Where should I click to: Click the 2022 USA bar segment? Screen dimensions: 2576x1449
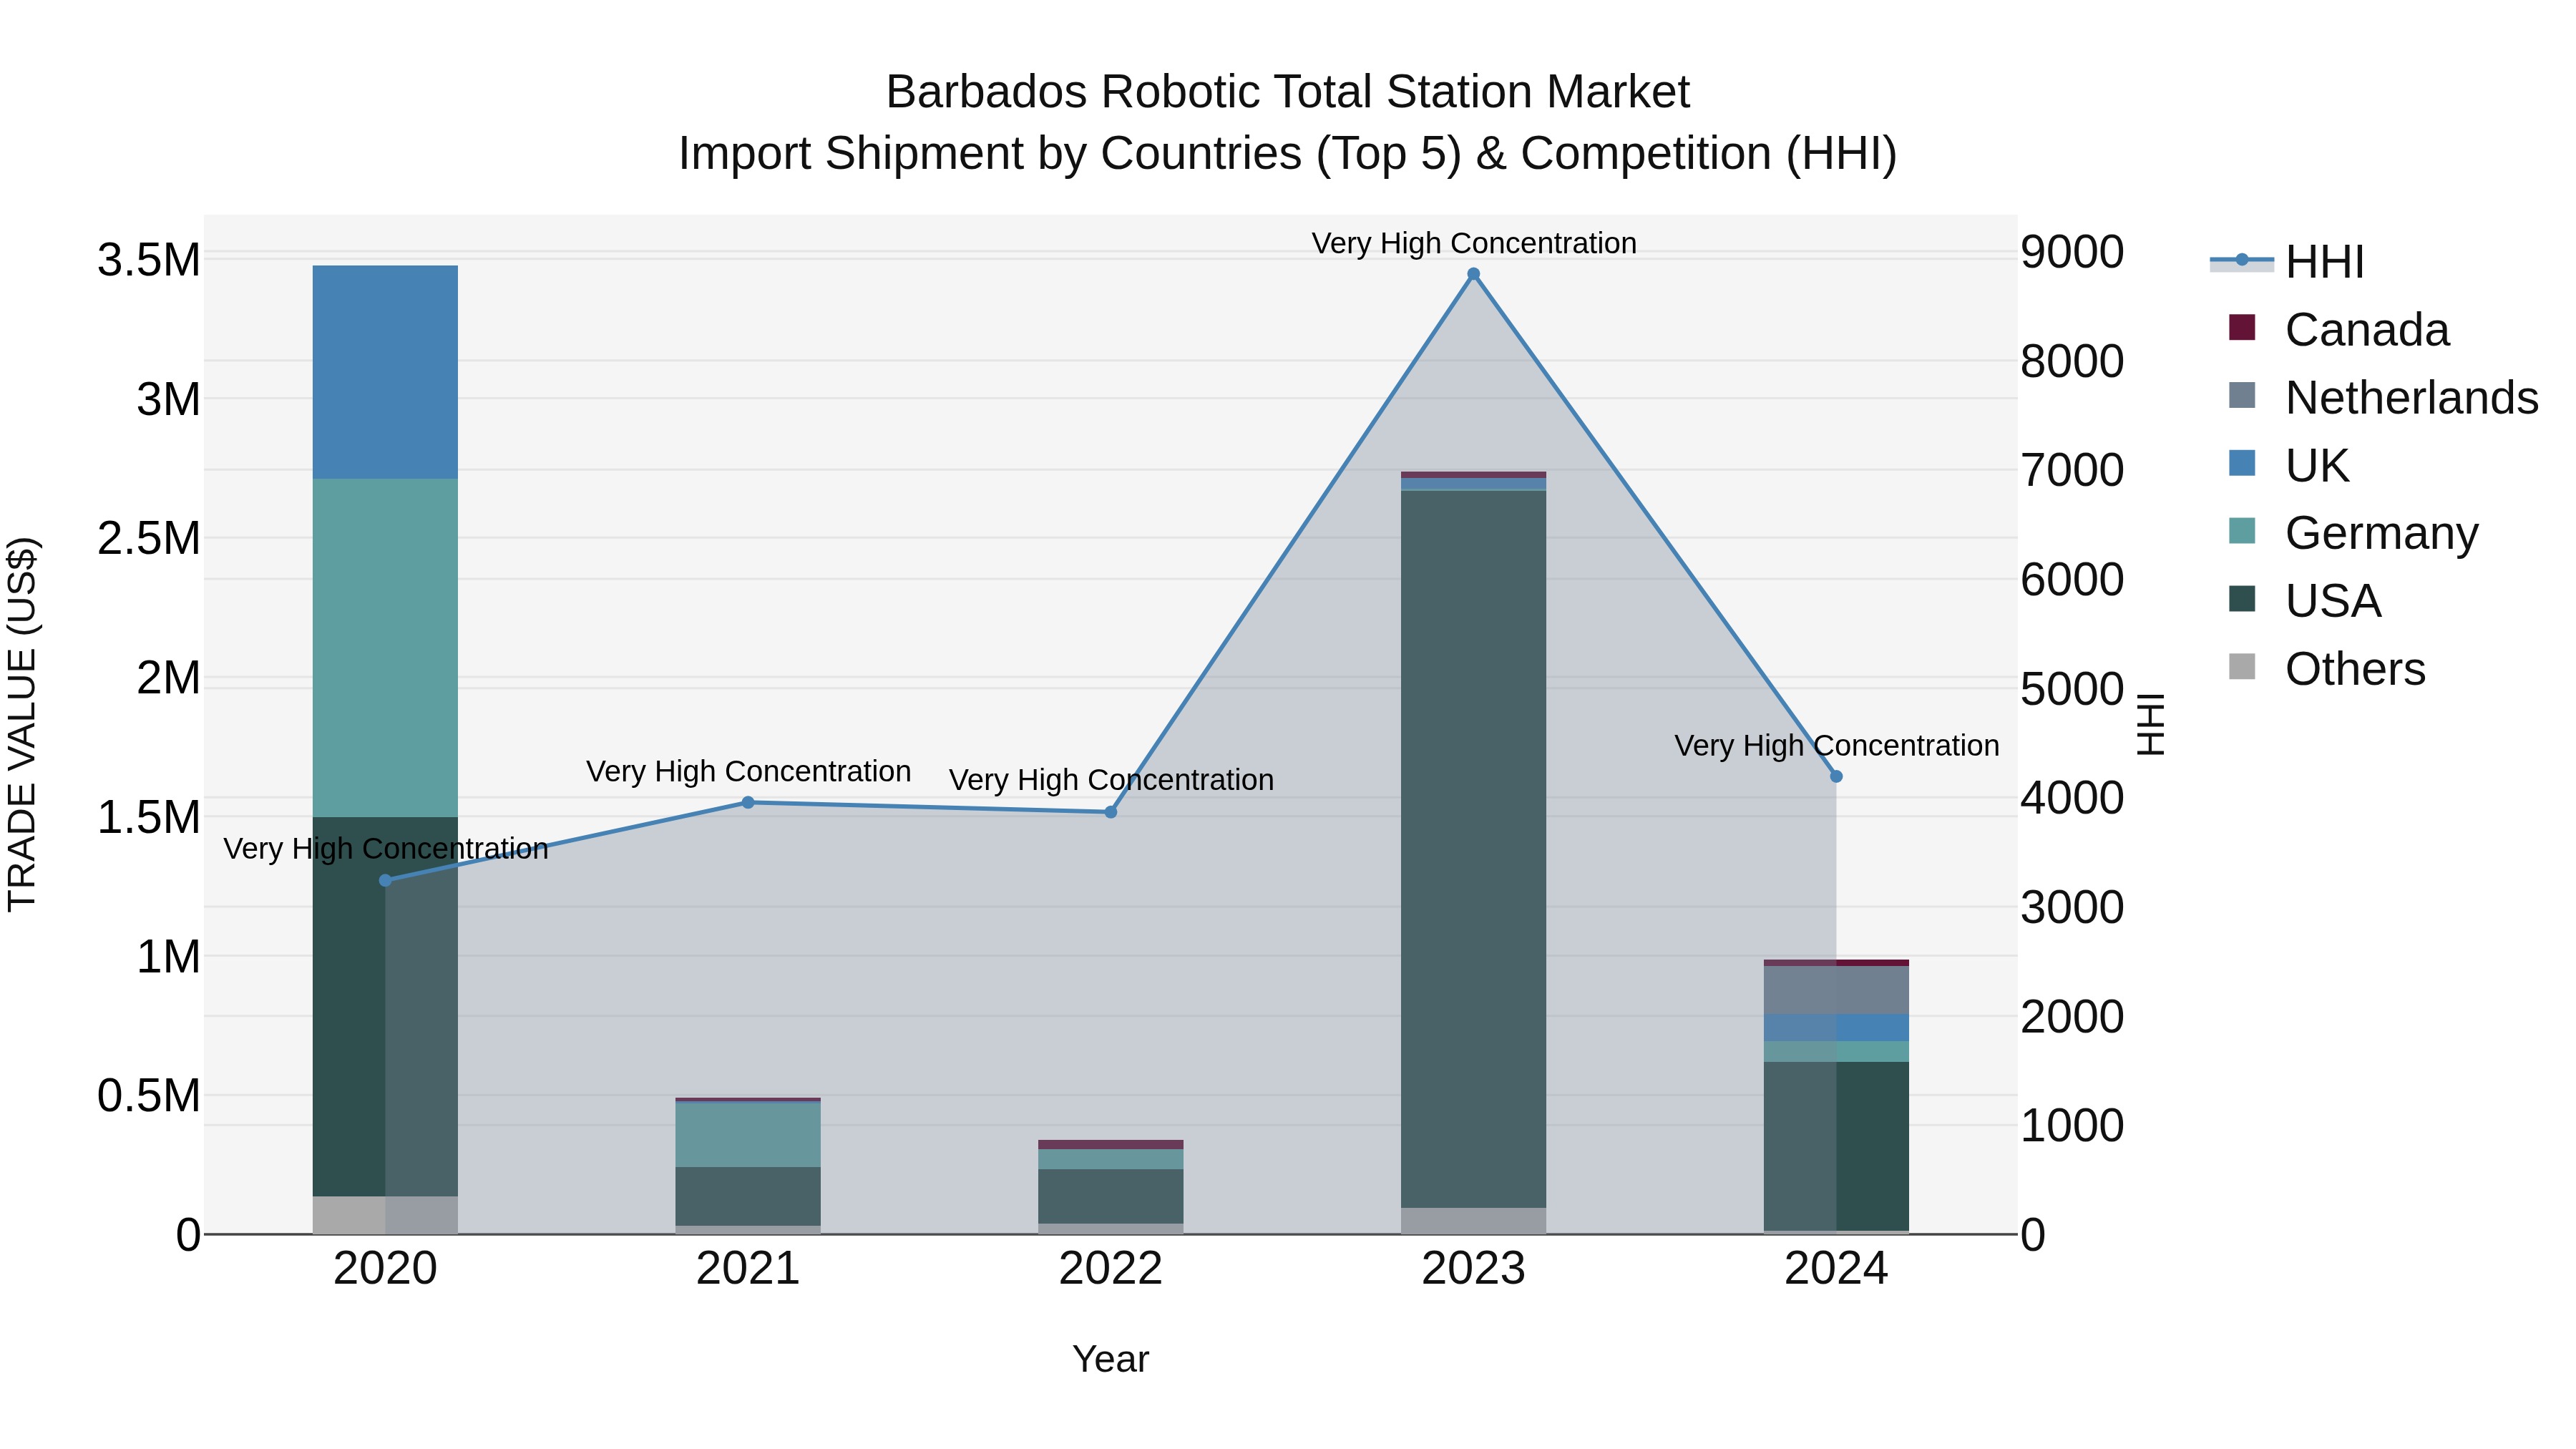click(1110, 1196)
